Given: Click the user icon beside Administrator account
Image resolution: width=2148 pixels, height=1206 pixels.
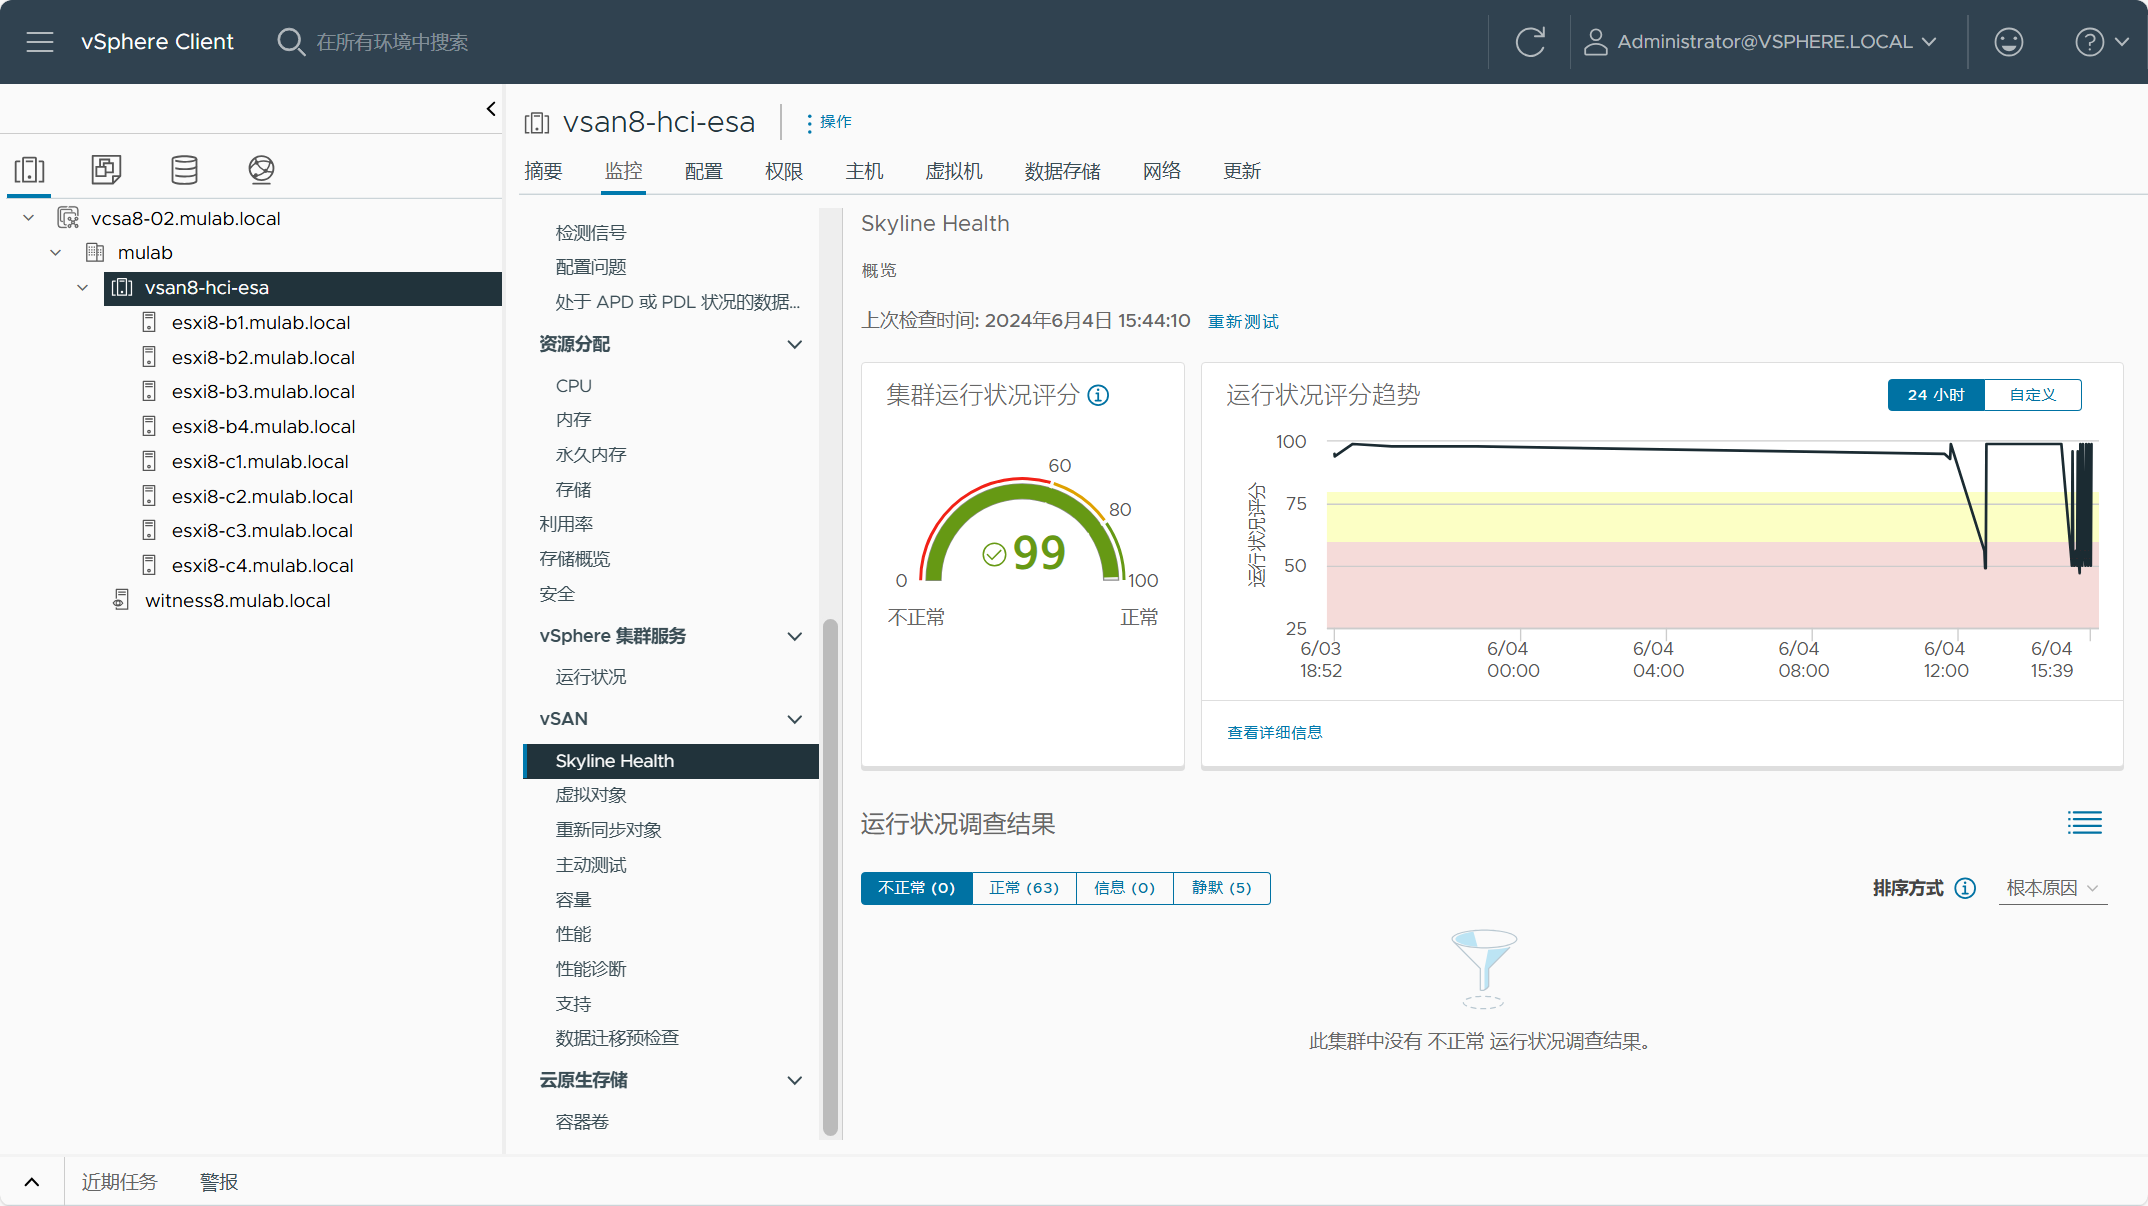Looking at the screenshot, I should tap(1595, 42).
